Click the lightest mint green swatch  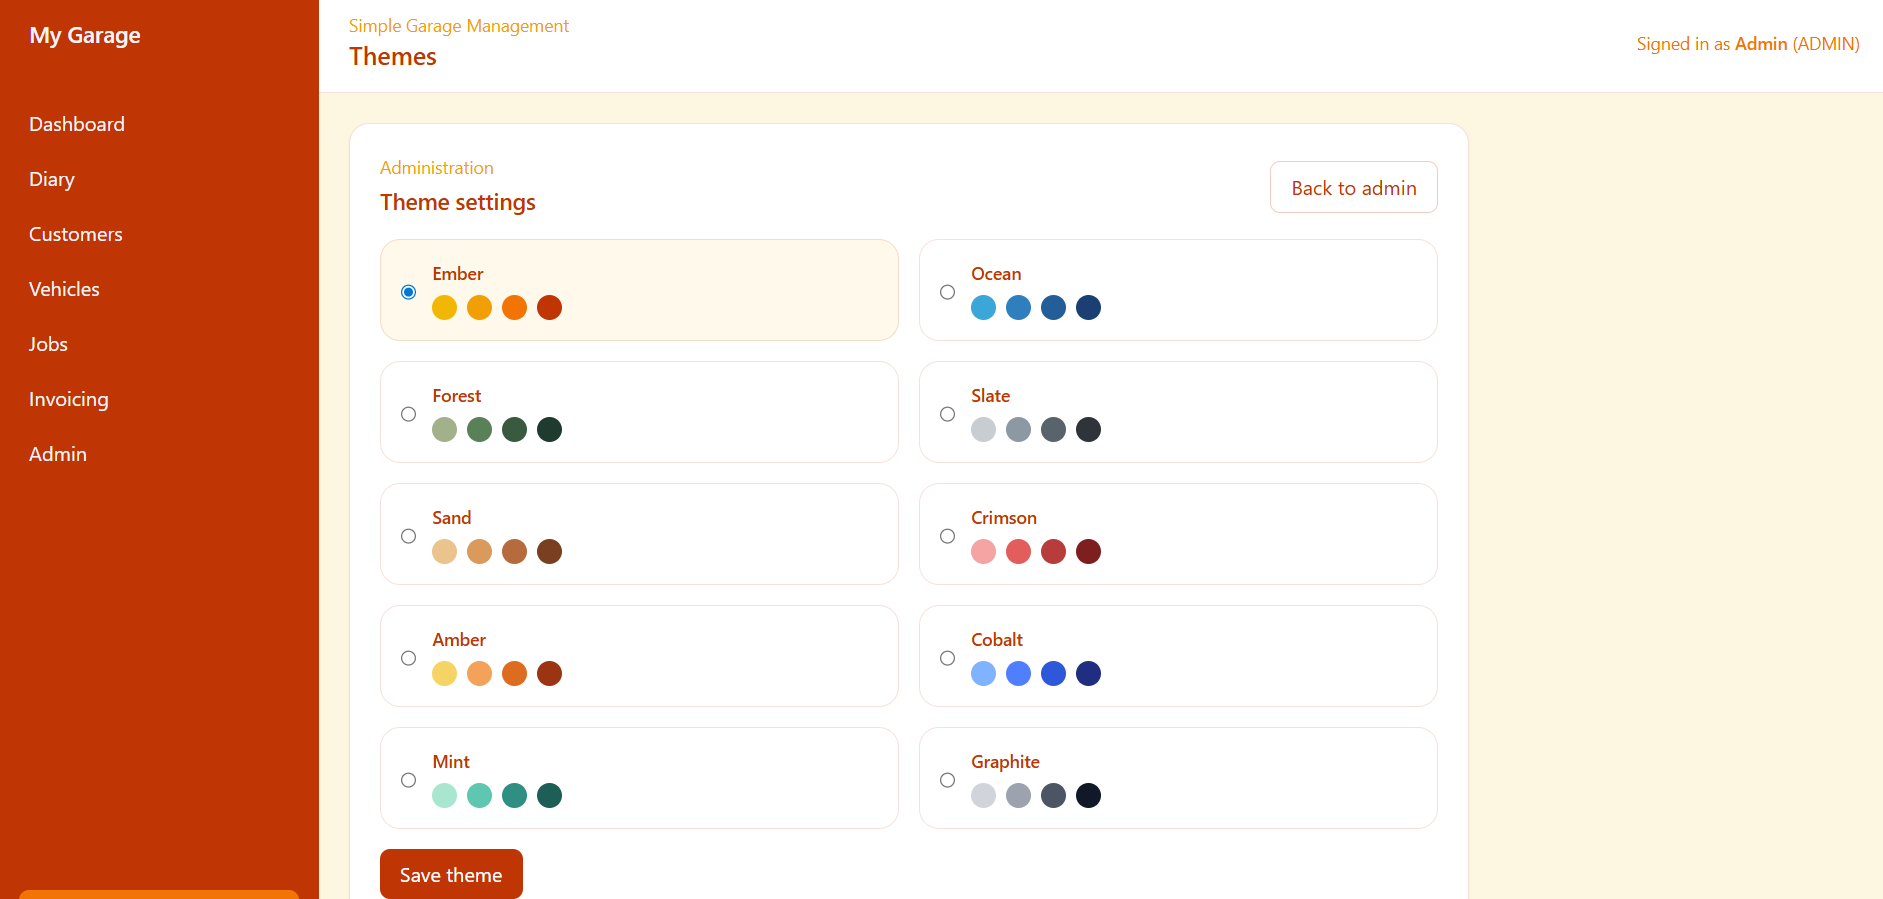pos(444,796)
